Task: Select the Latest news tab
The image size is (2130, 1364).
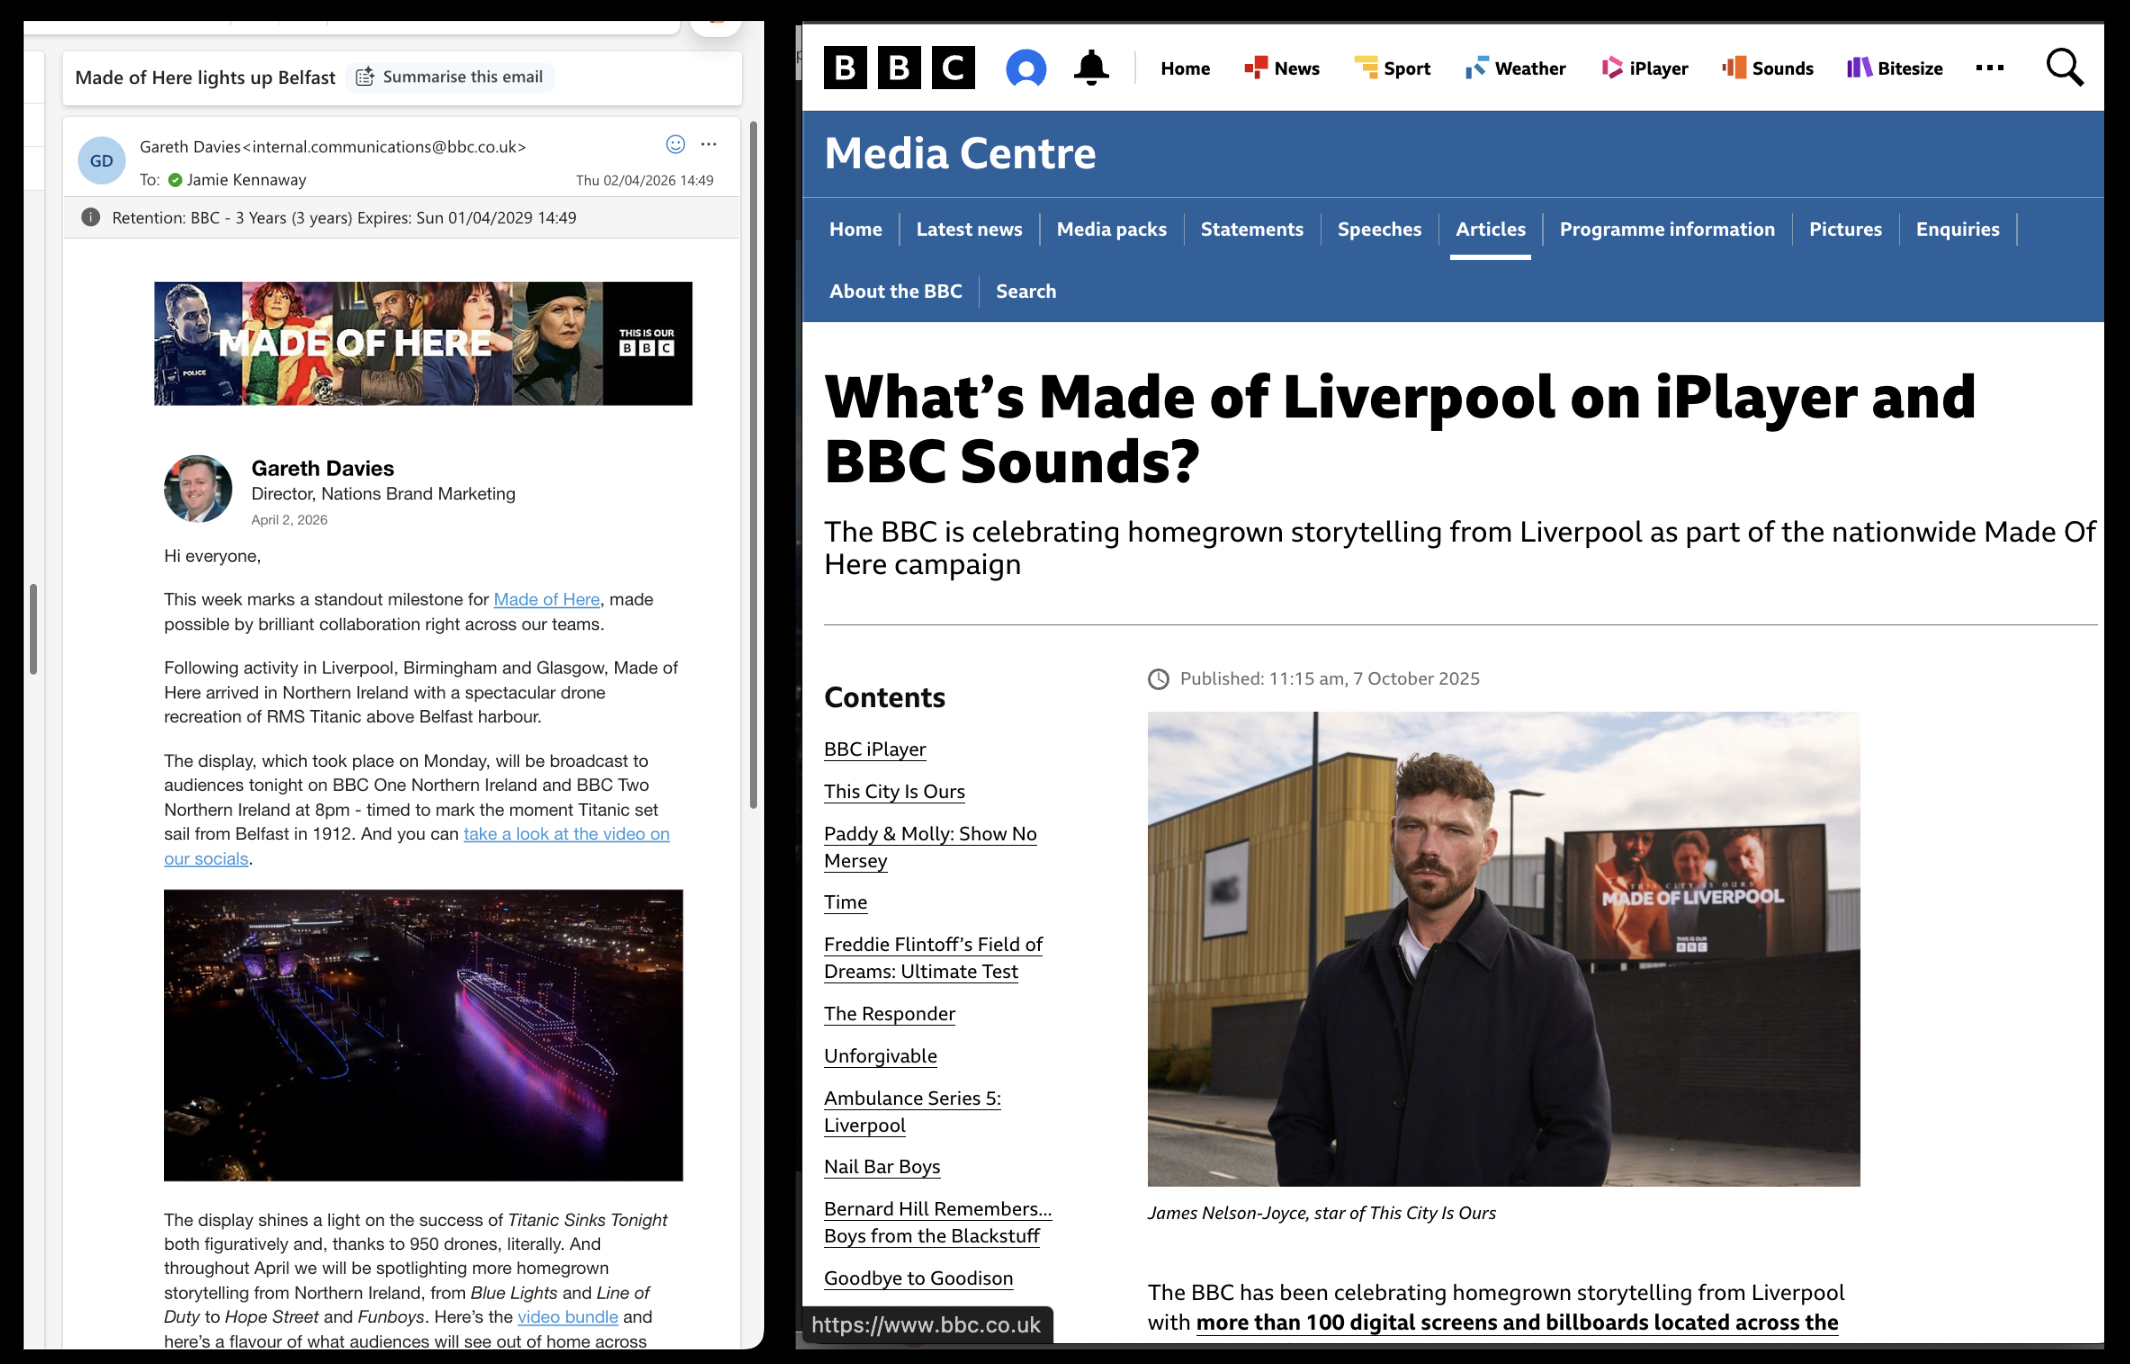Action: click(969, 229)
